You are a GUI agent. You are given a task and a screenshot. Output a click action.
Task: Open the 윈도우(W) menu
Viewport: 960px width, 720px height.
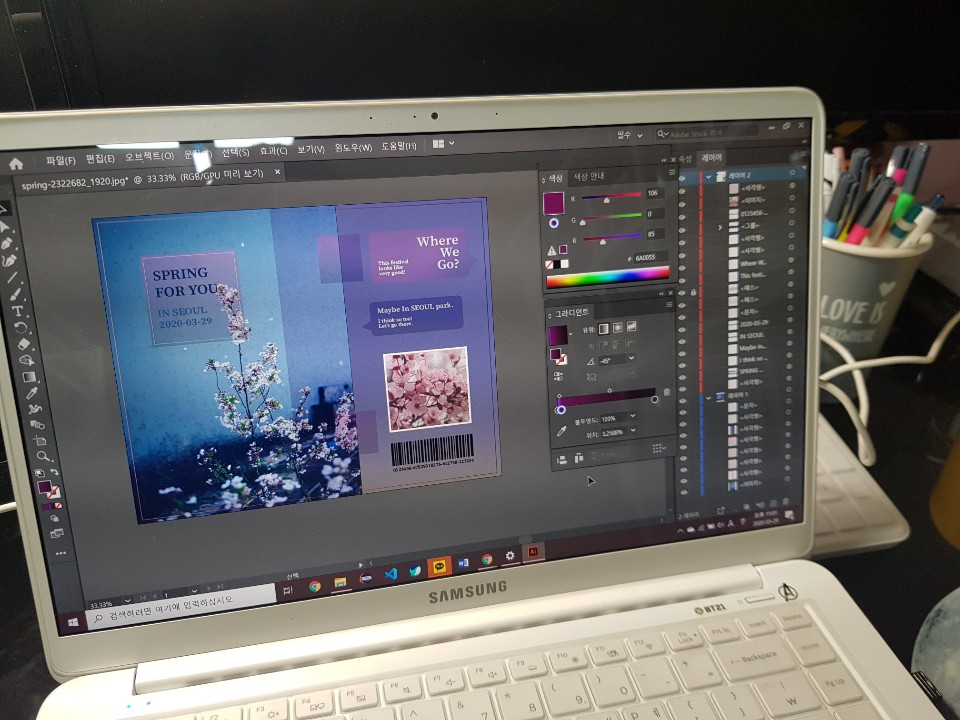click(x=353, y=148)
